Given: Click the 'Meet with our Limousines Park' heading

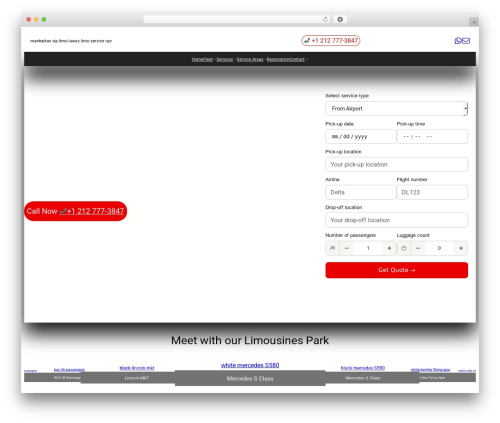Looking at the screenshot, I should [x=250, y=340].
